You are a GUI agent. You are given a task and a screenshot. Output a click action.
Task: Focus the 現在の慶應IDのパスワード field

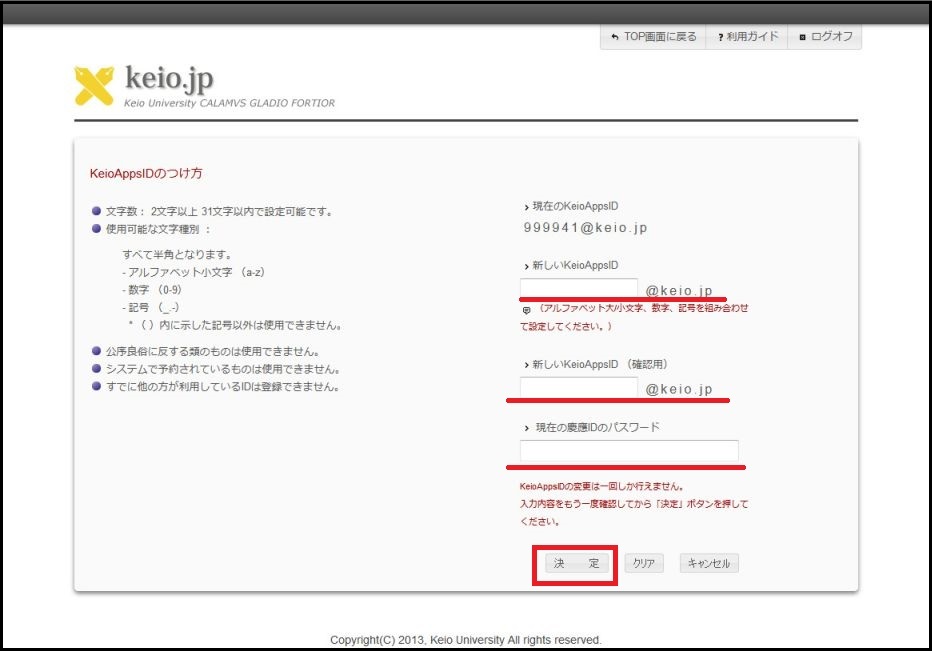point(629,451)
